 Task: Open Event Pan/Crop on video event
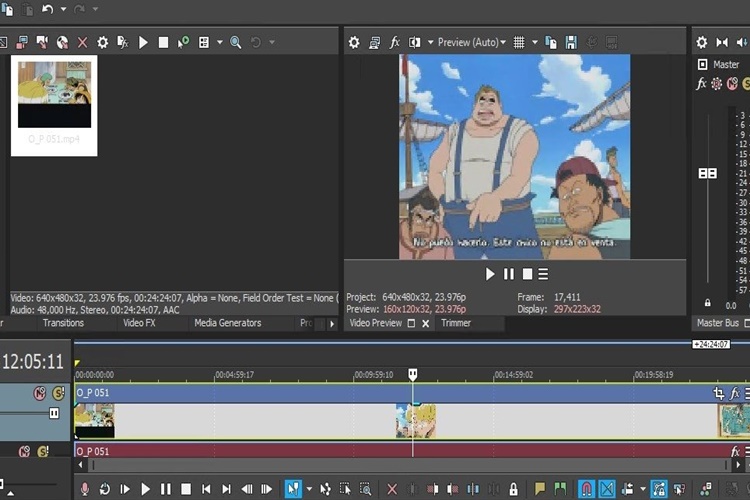coord(718,393)
